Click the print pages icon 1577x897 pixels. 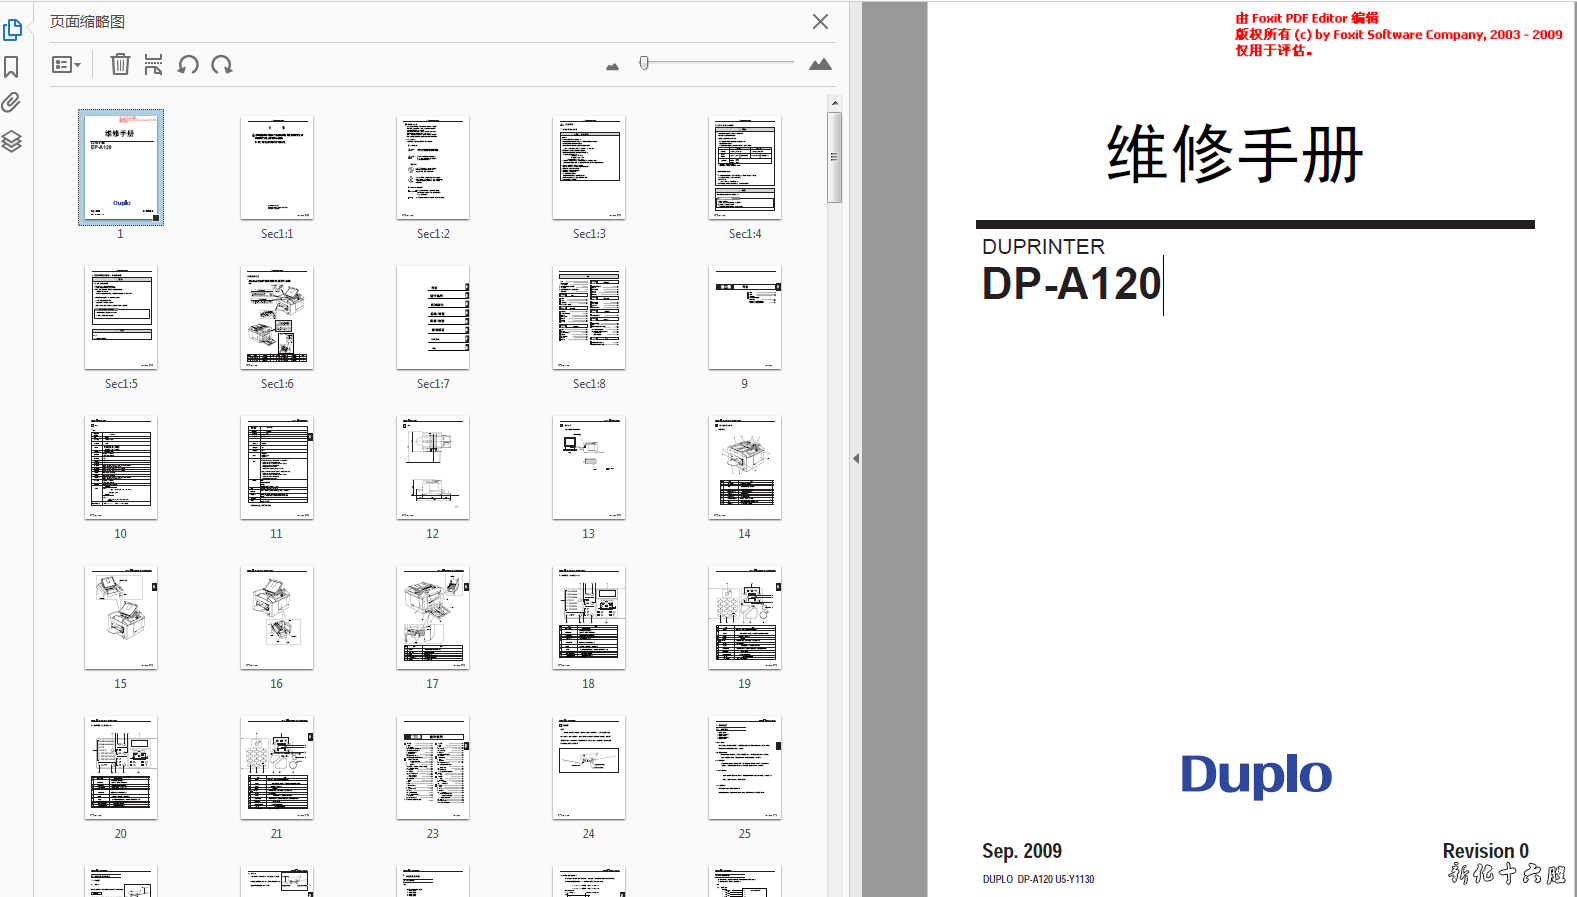click(153, 65)
